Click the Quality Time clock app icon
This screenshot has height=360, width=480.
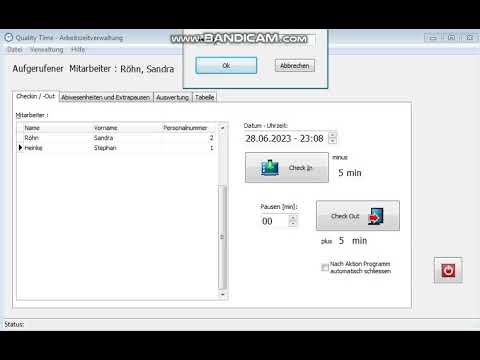pos(9,37)
